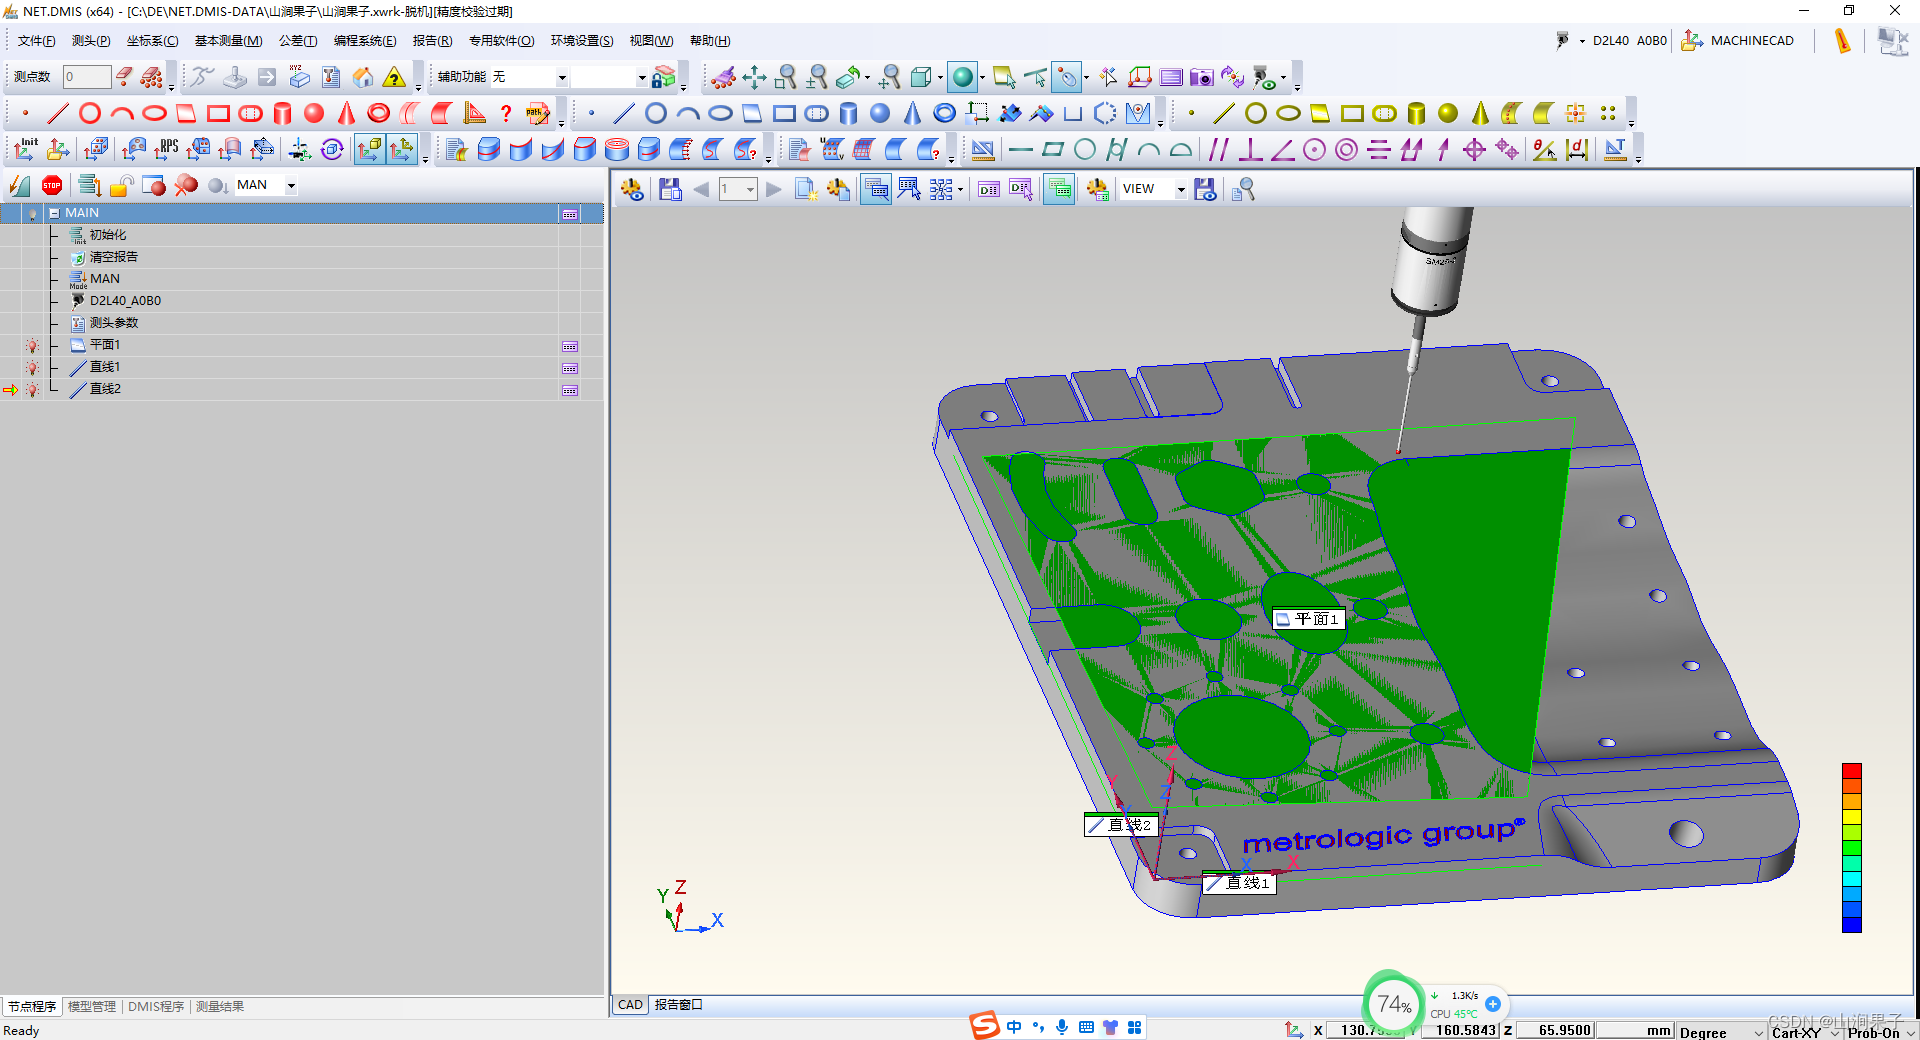Click the camera snapshot icon
This screenshot has width=1920, height=1040.
click(1201, 77)
